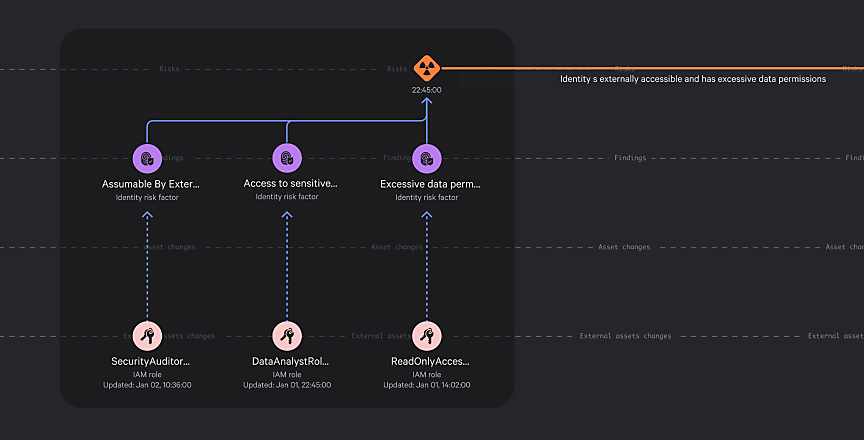The height and width of the screenshot is (440, 864).
Task: Click the 'Excessive data perm...' finding title
Action: [430, 184]
